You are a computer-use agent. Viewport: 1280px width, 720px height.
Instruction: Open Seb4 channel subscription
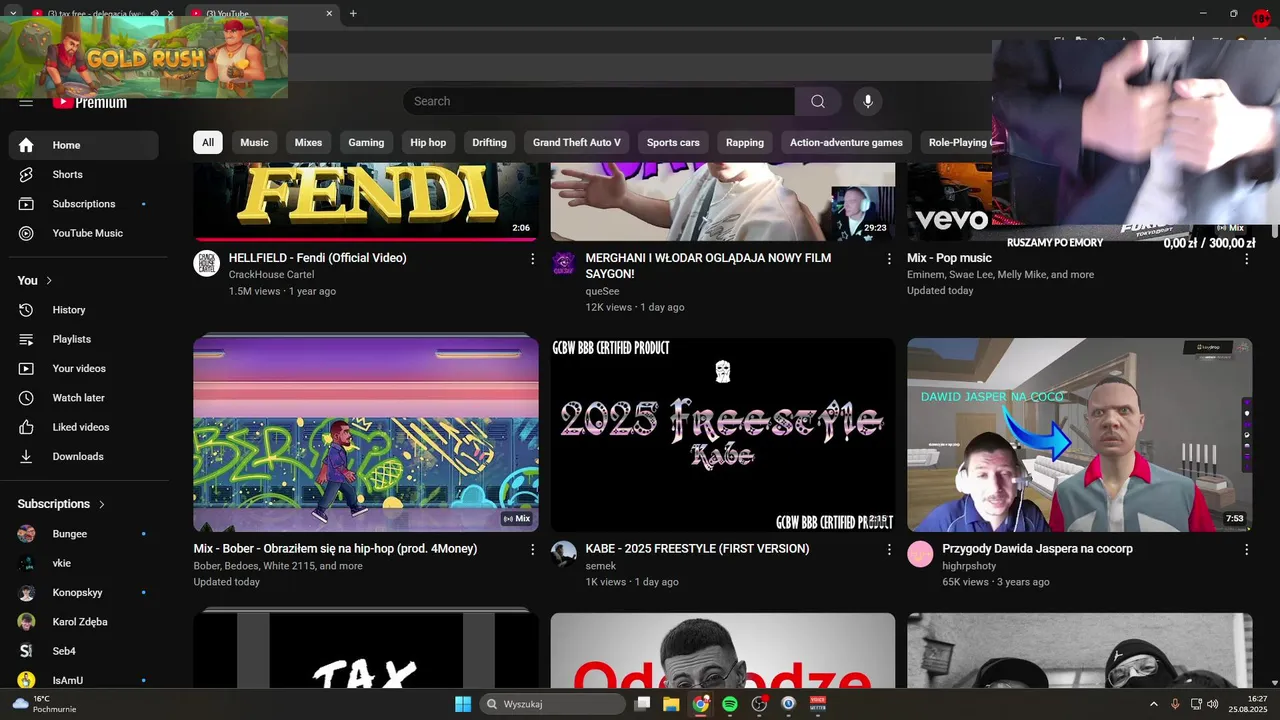(x=84, y=651)
